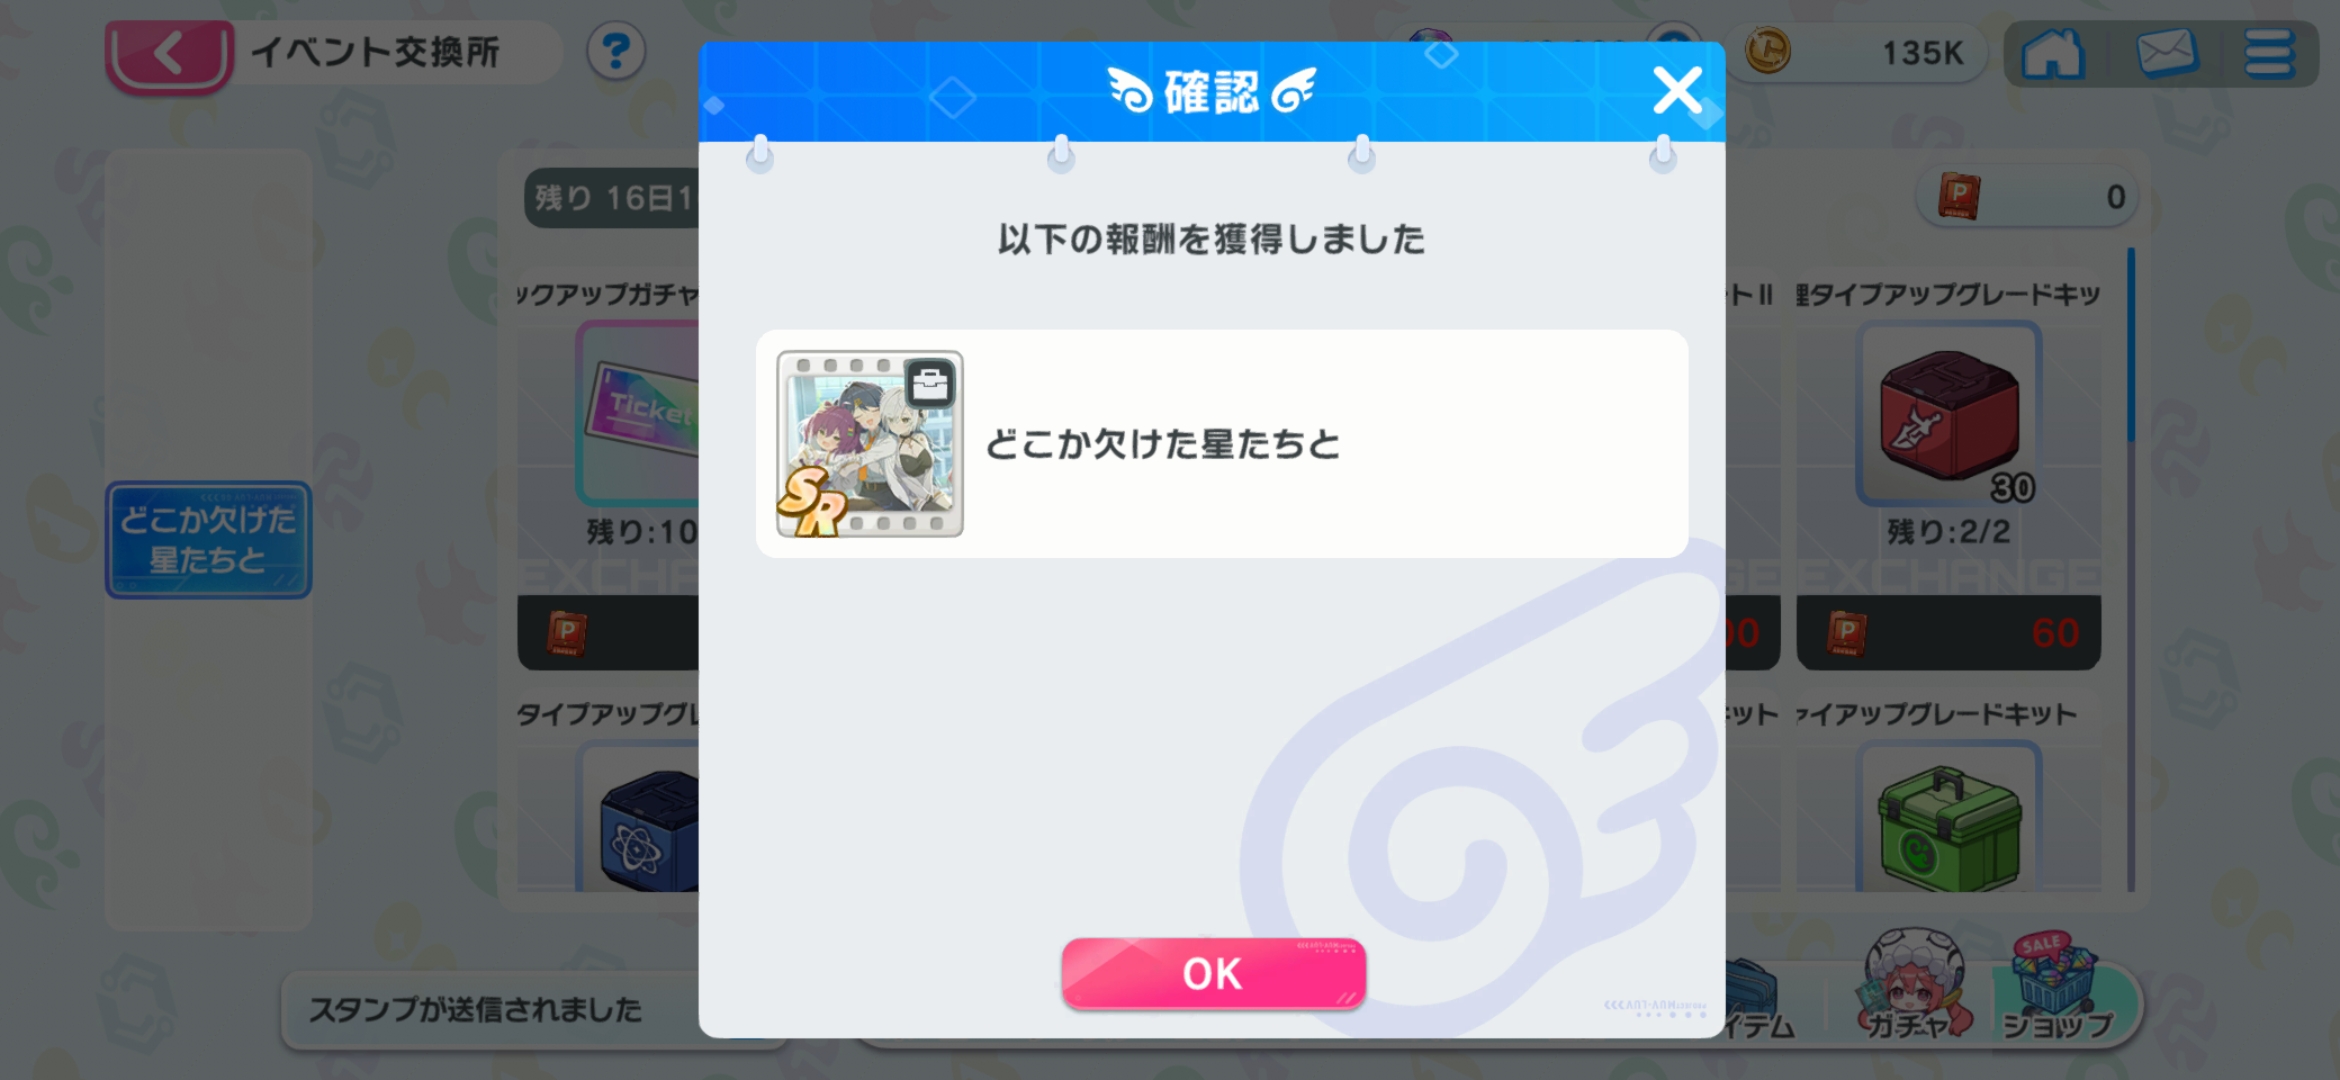This screenshot has height=1080, width=2340.
Task: Open the hamburger menu icon
Action: coord(2269,53)
